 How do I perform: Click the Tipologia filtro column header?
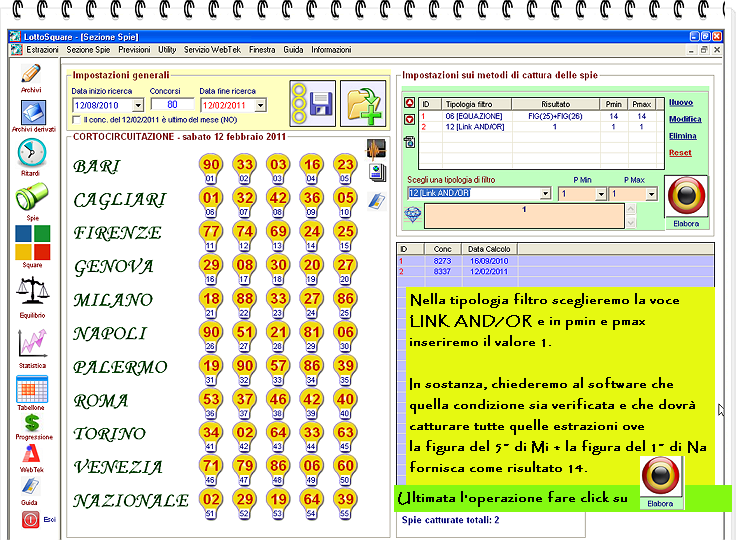(x=474, y=104)
